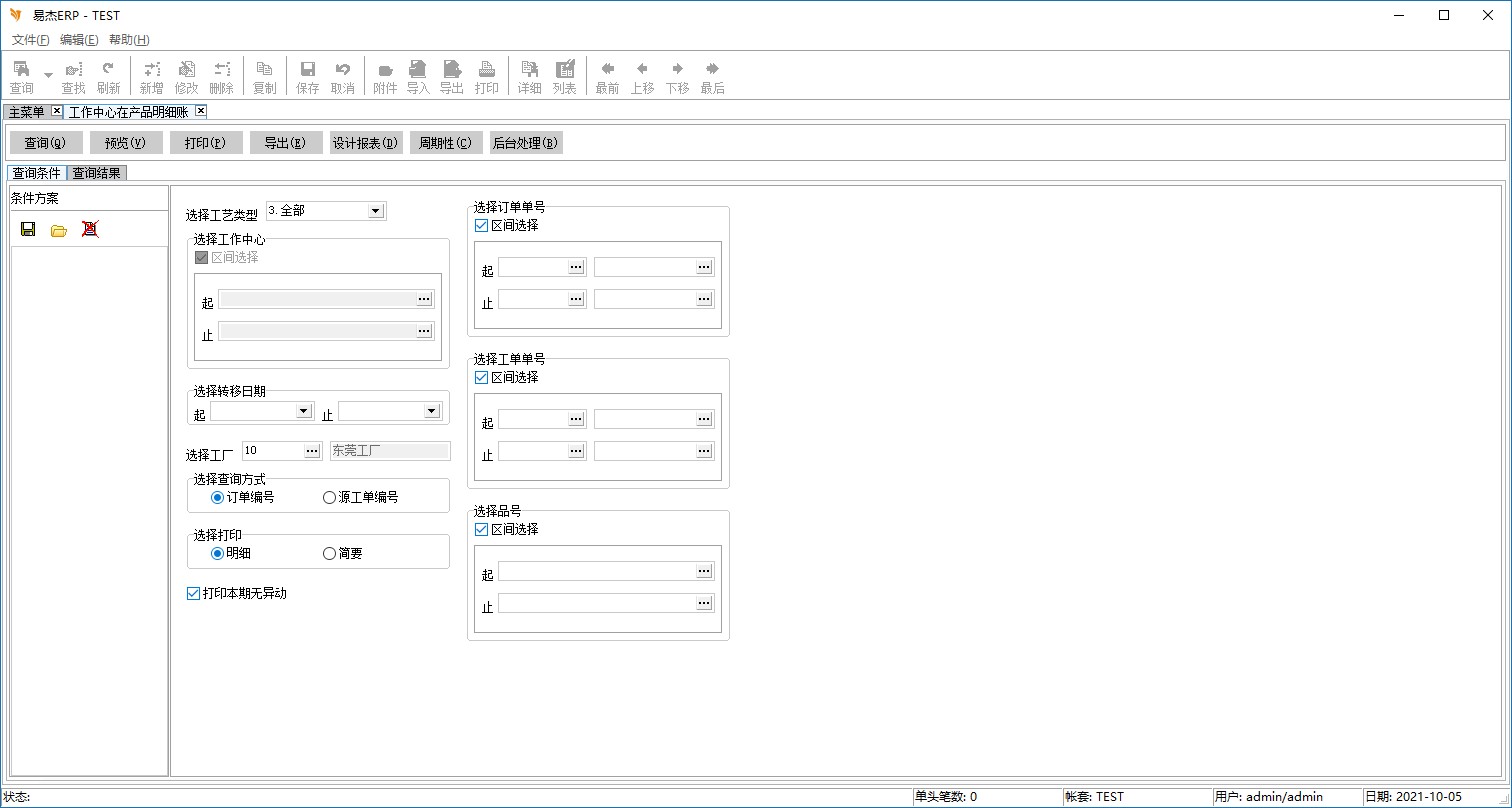
Task: Select the 源工单编号 radio option
Action: (329, 498)
